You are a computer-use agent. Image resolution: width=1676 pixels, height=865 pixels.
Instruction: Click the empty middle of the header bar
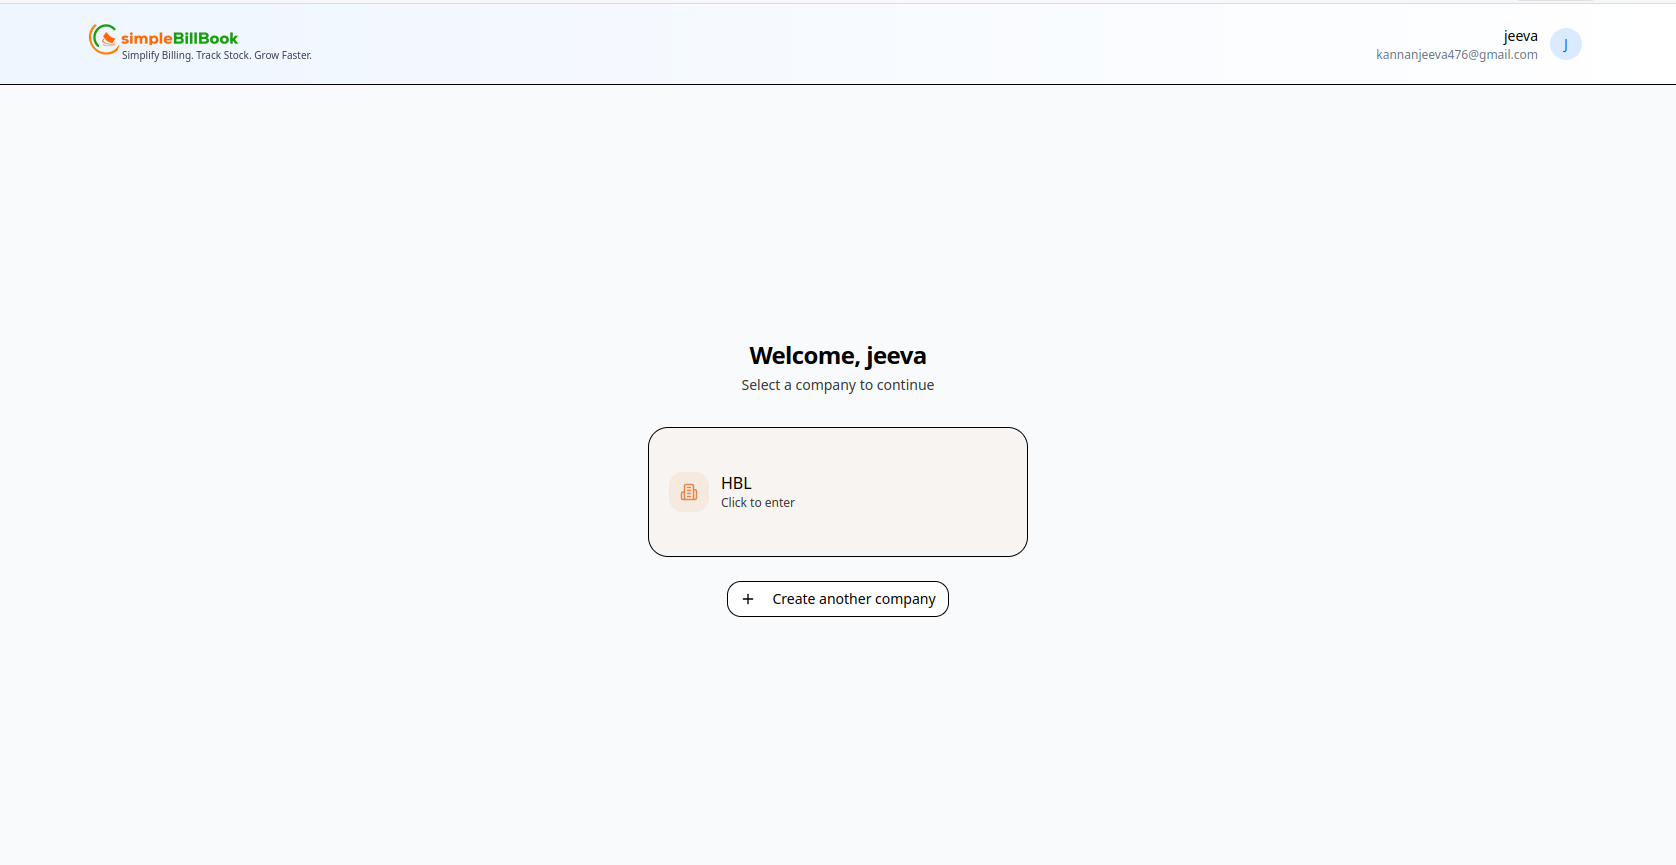click(800, 44)
